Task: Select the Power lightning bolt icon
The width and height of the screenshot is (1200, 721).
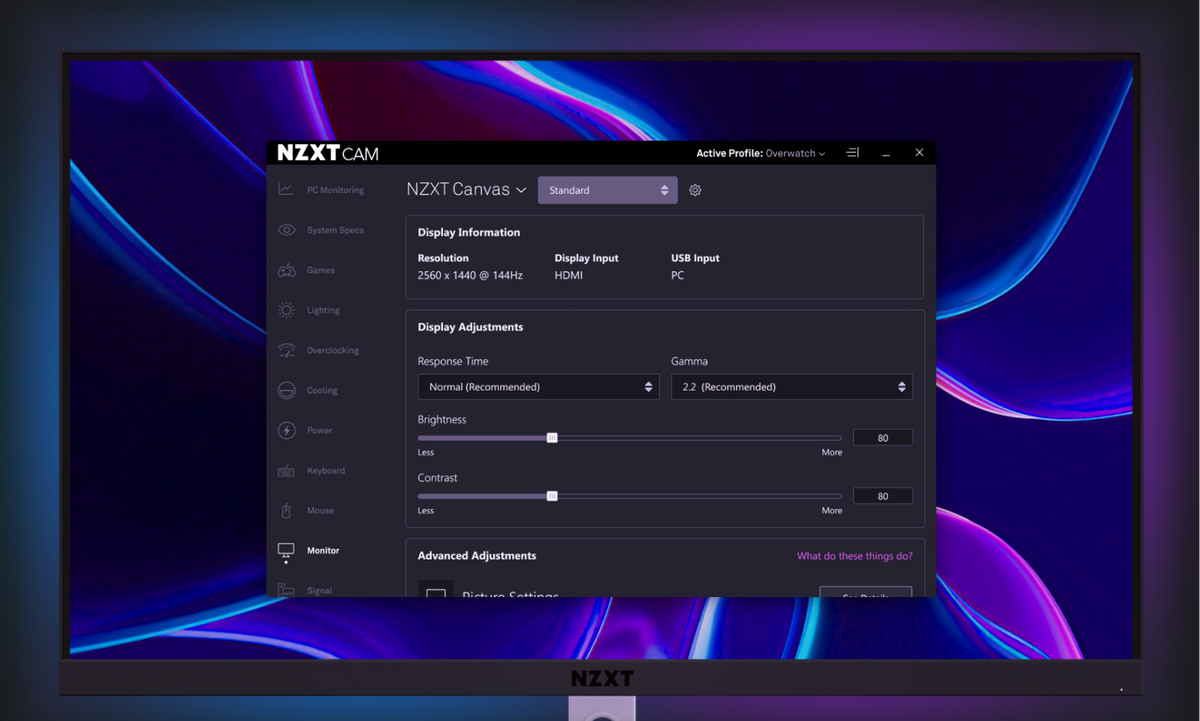Action: coord(286,430)
